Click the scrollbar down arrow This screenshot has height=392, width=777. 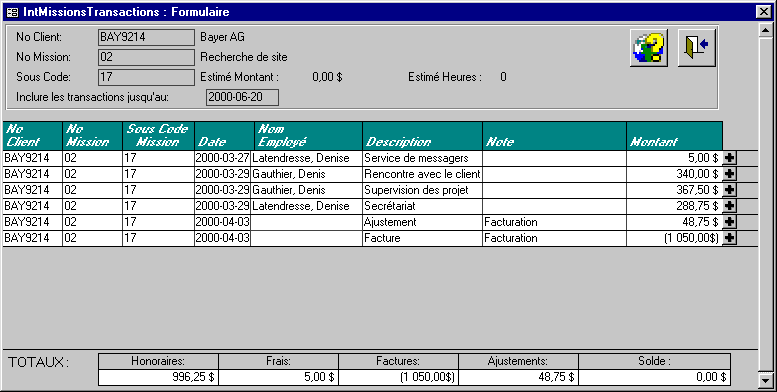point(765,380)
